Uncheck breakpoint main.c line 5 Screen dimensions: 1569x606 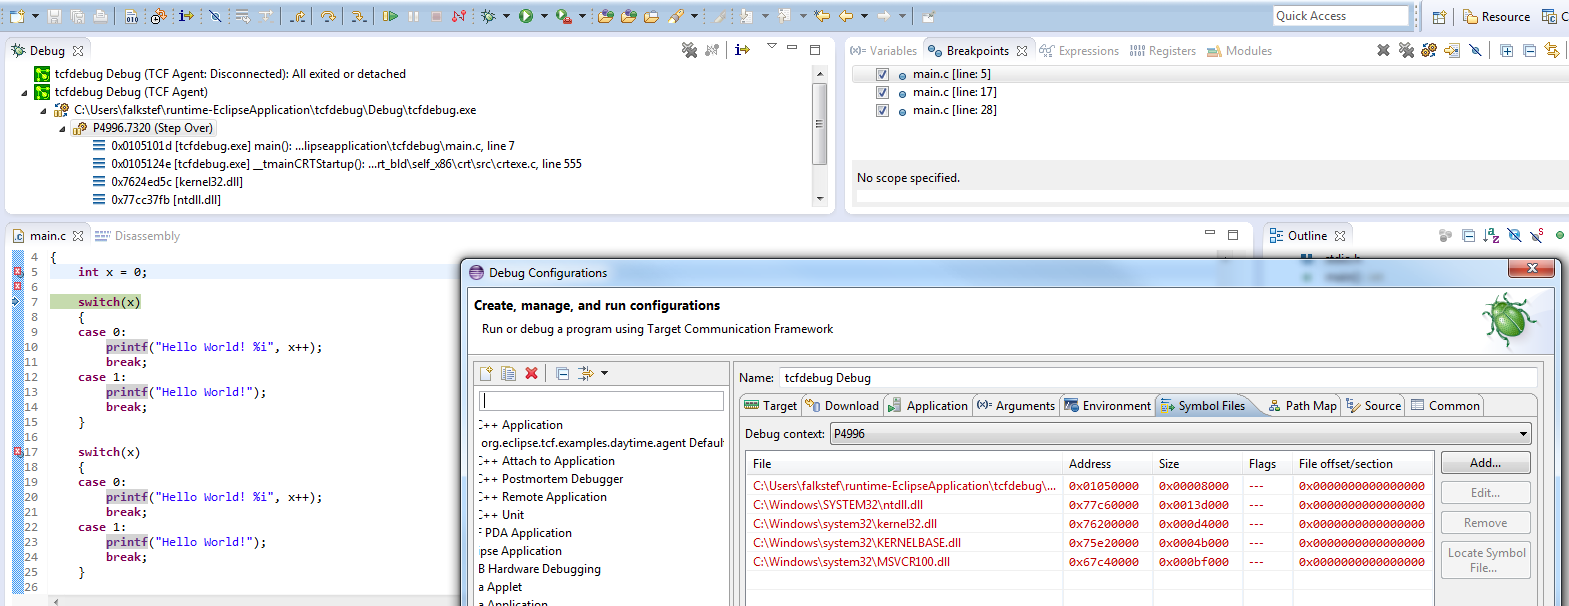tap(882, 74)
